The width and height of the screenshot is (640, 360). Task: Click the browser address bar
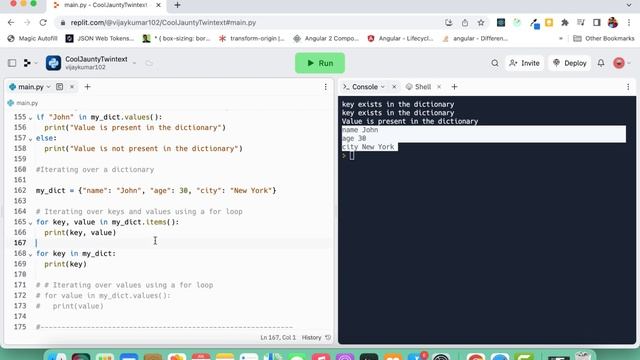253,23
